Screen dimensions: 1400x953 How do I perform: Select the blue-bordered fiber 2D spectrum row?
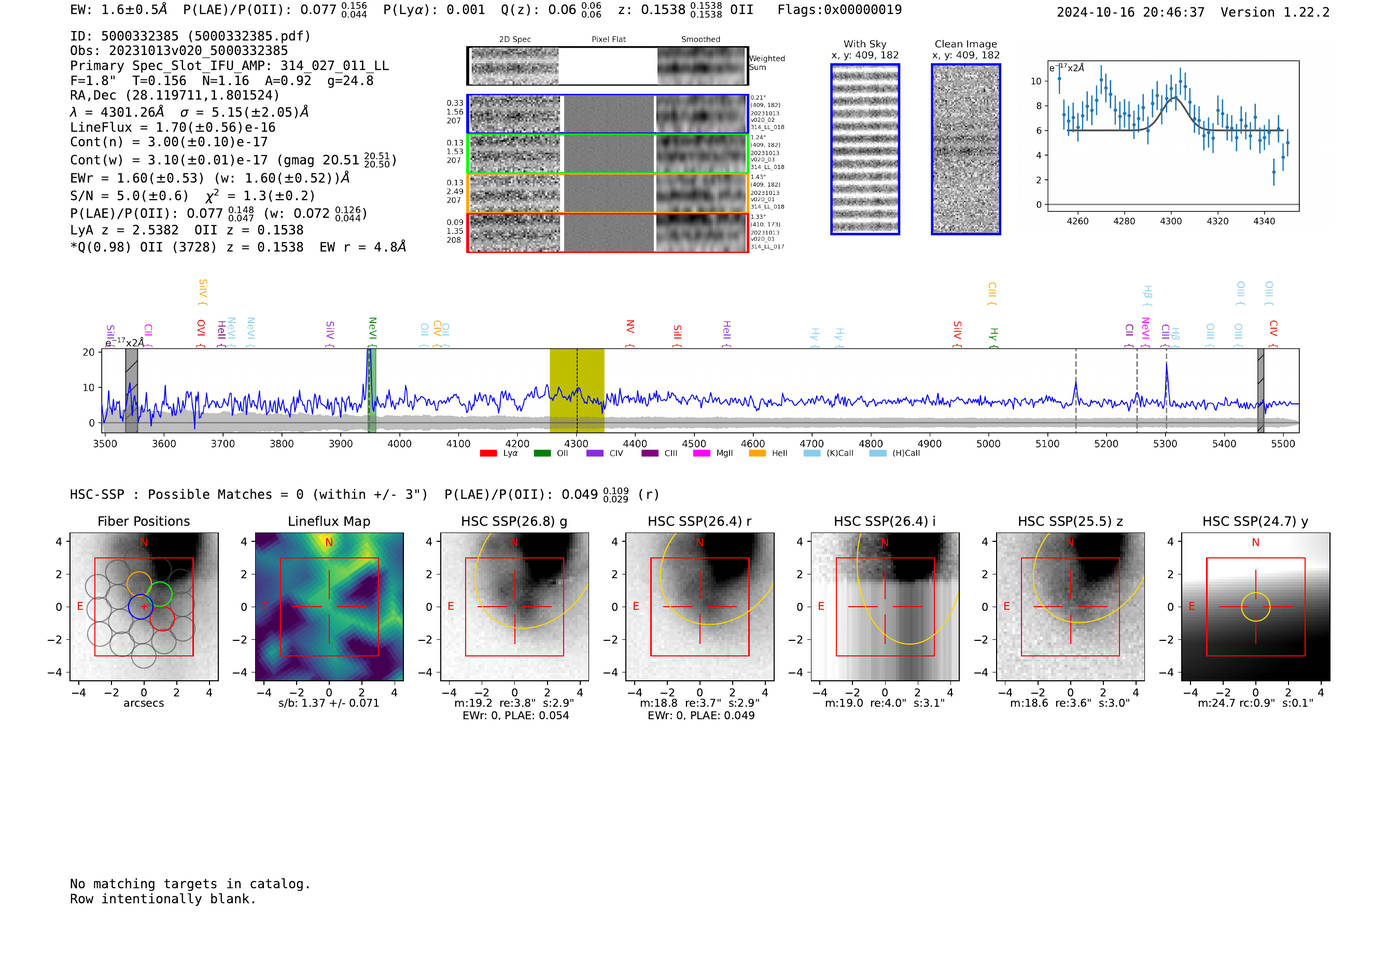coord(607,114)
